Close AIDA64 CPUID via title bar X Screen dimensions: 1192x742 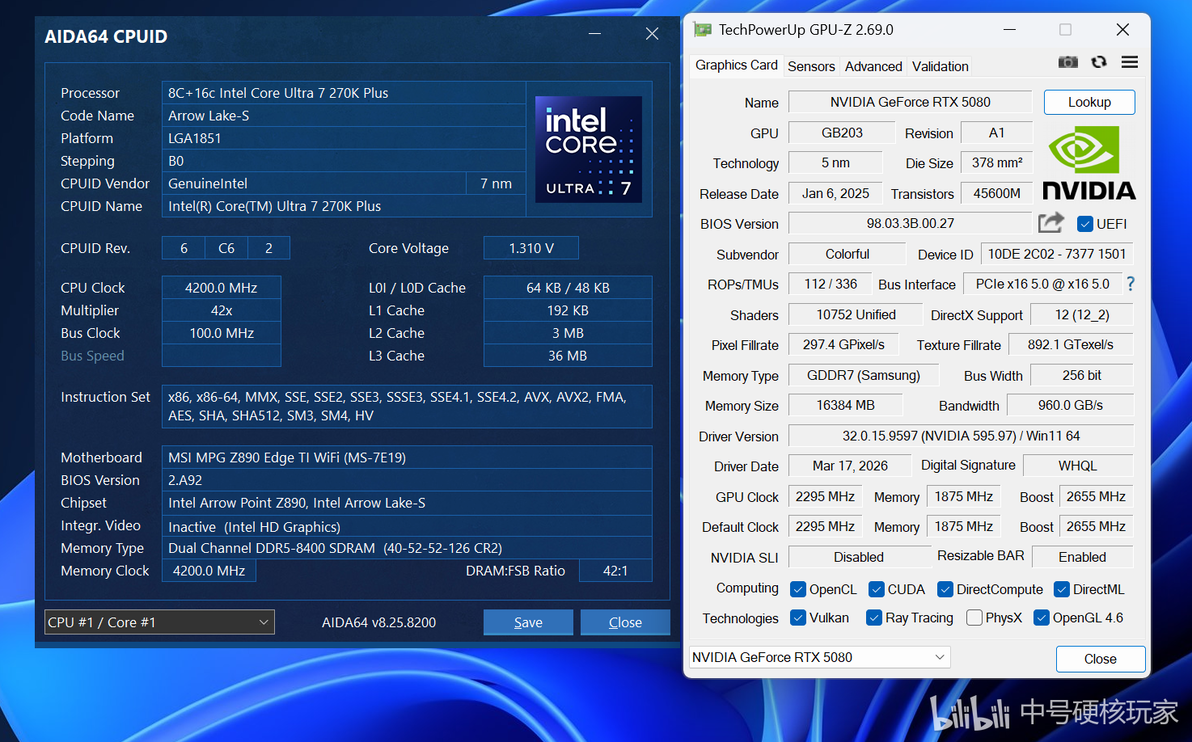651,33
